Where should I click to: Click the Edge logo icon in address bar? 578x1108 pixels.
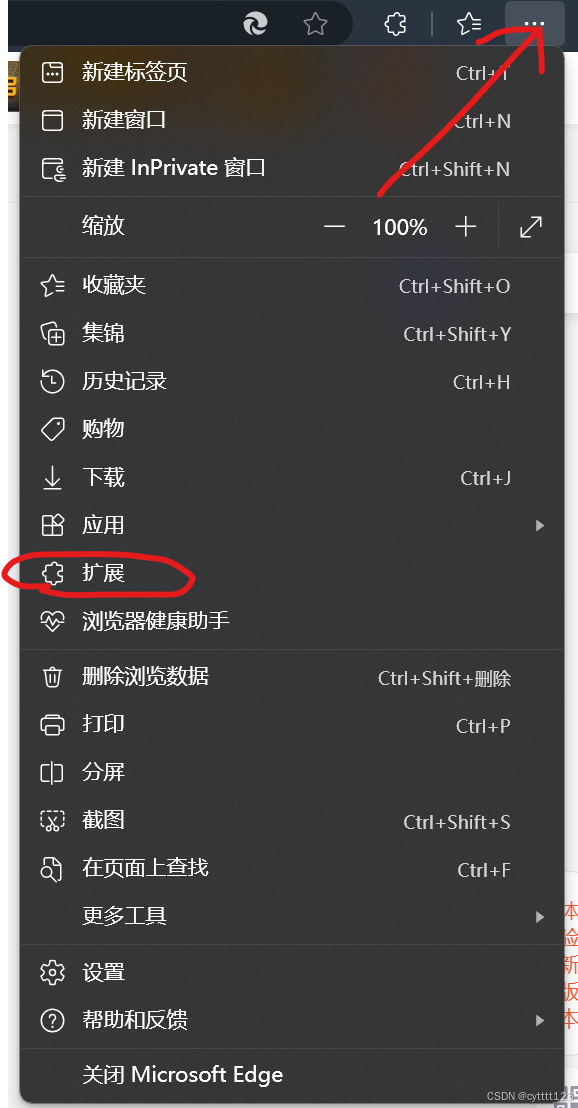coord(255,25)
